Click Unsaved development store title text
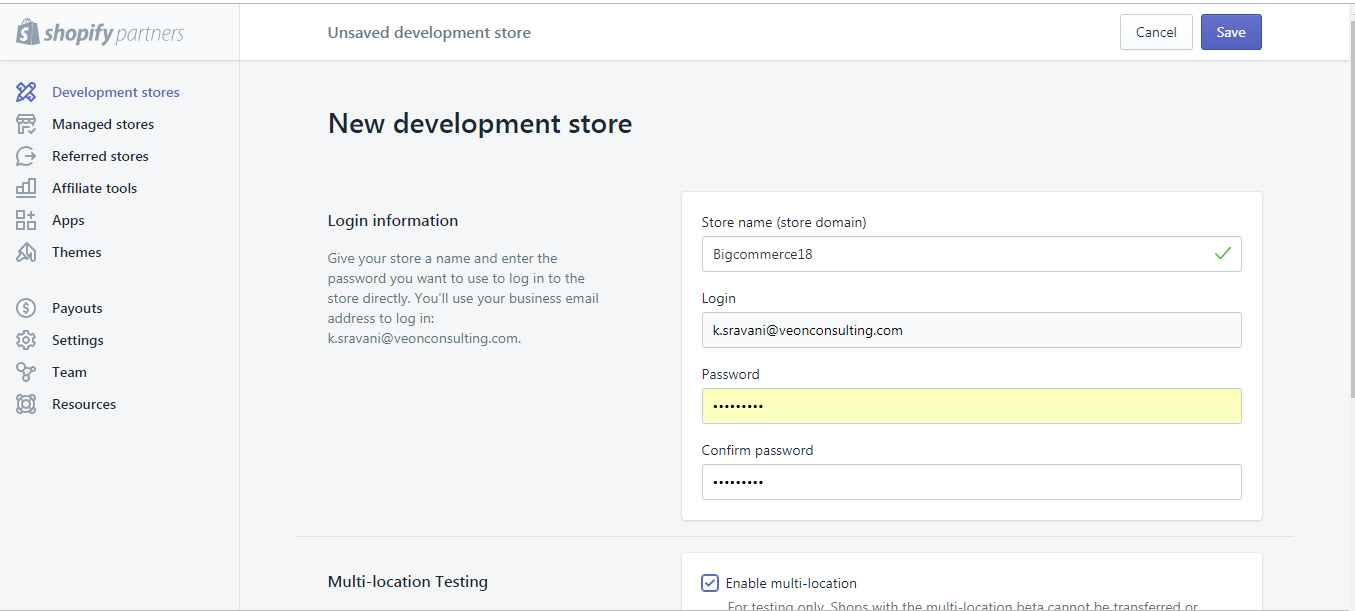This screenshot has height=611, width=1355. click(429, 32)
